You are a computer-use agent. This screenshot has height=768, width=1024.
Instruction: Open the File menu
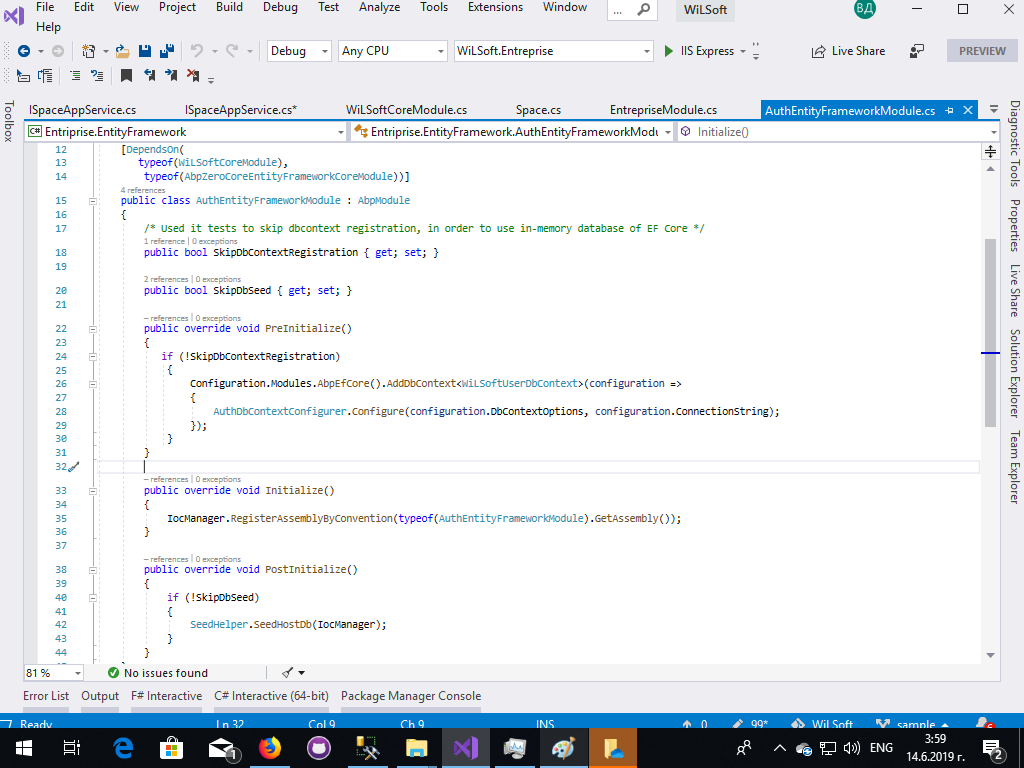(x=45, y=7)
